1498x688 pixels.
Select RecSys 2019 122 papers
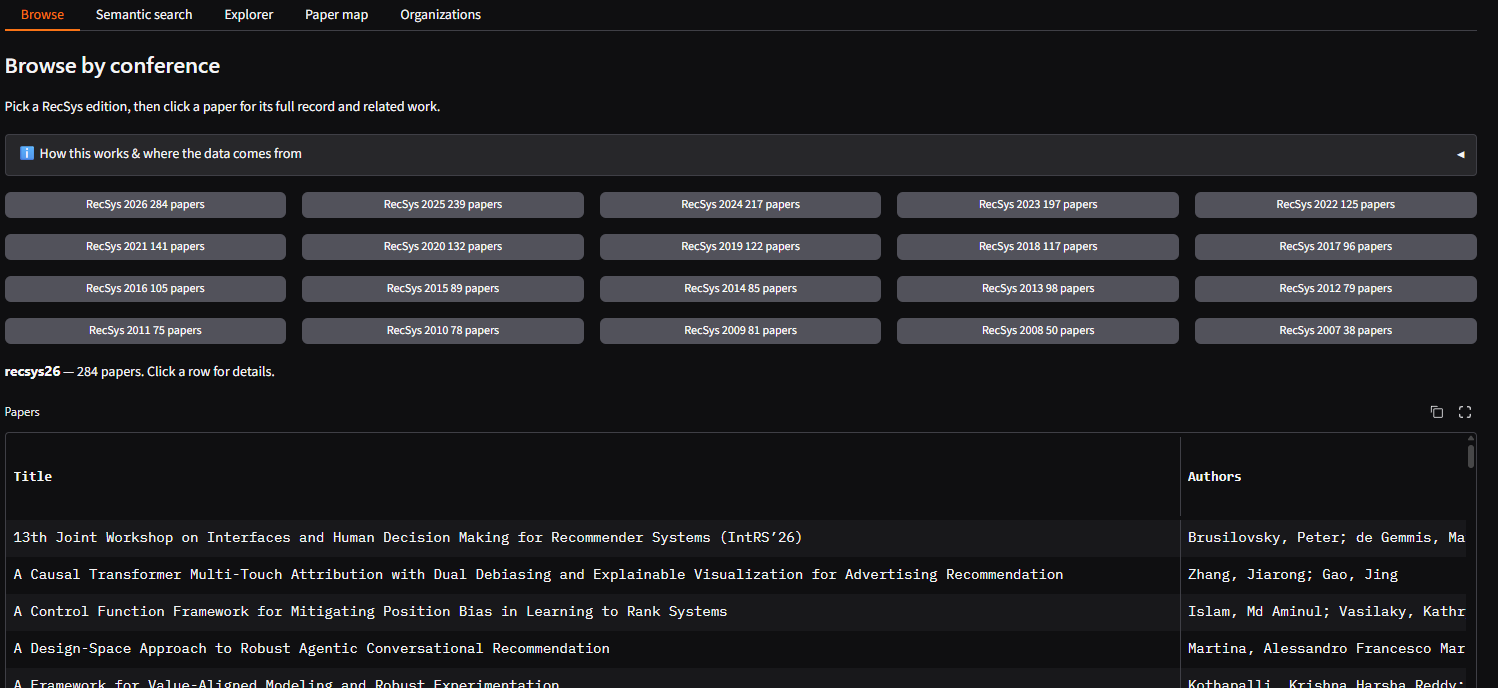point(740,247)
